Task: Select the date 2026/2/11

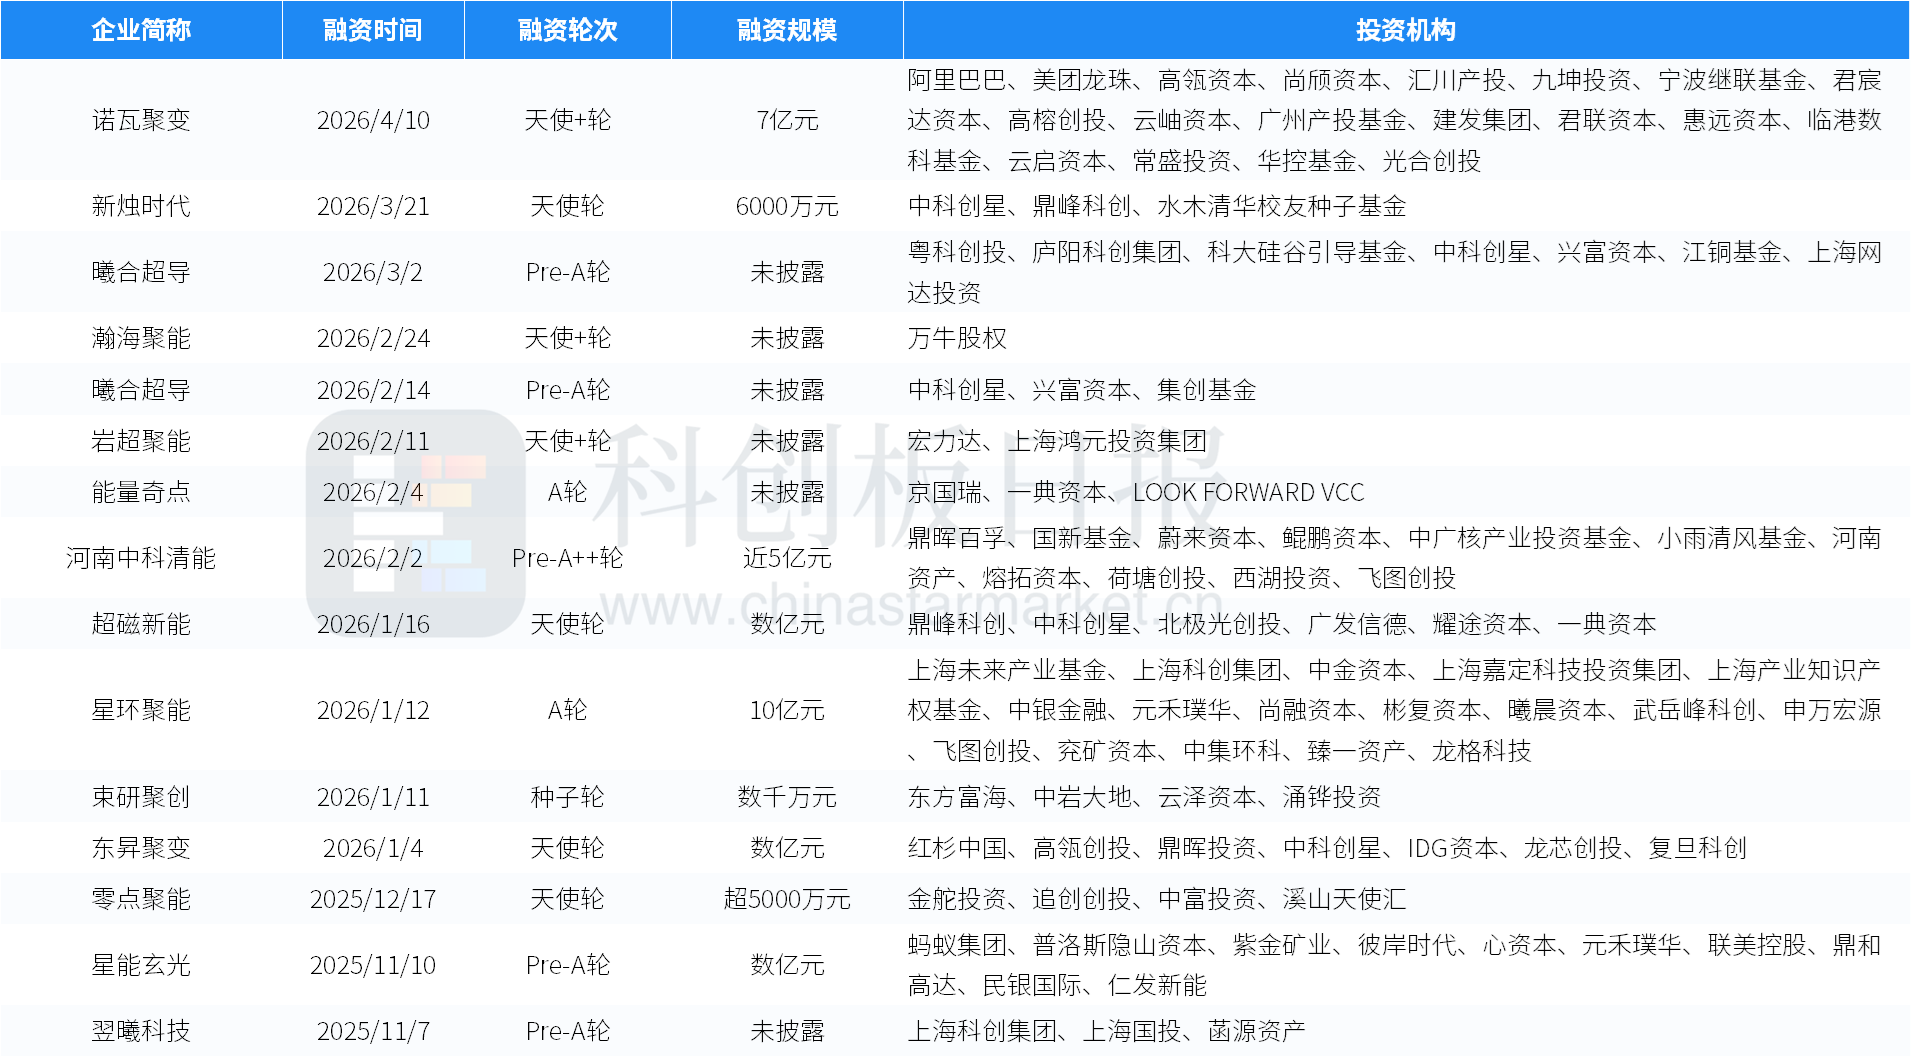Action: (x=373, y=441)
